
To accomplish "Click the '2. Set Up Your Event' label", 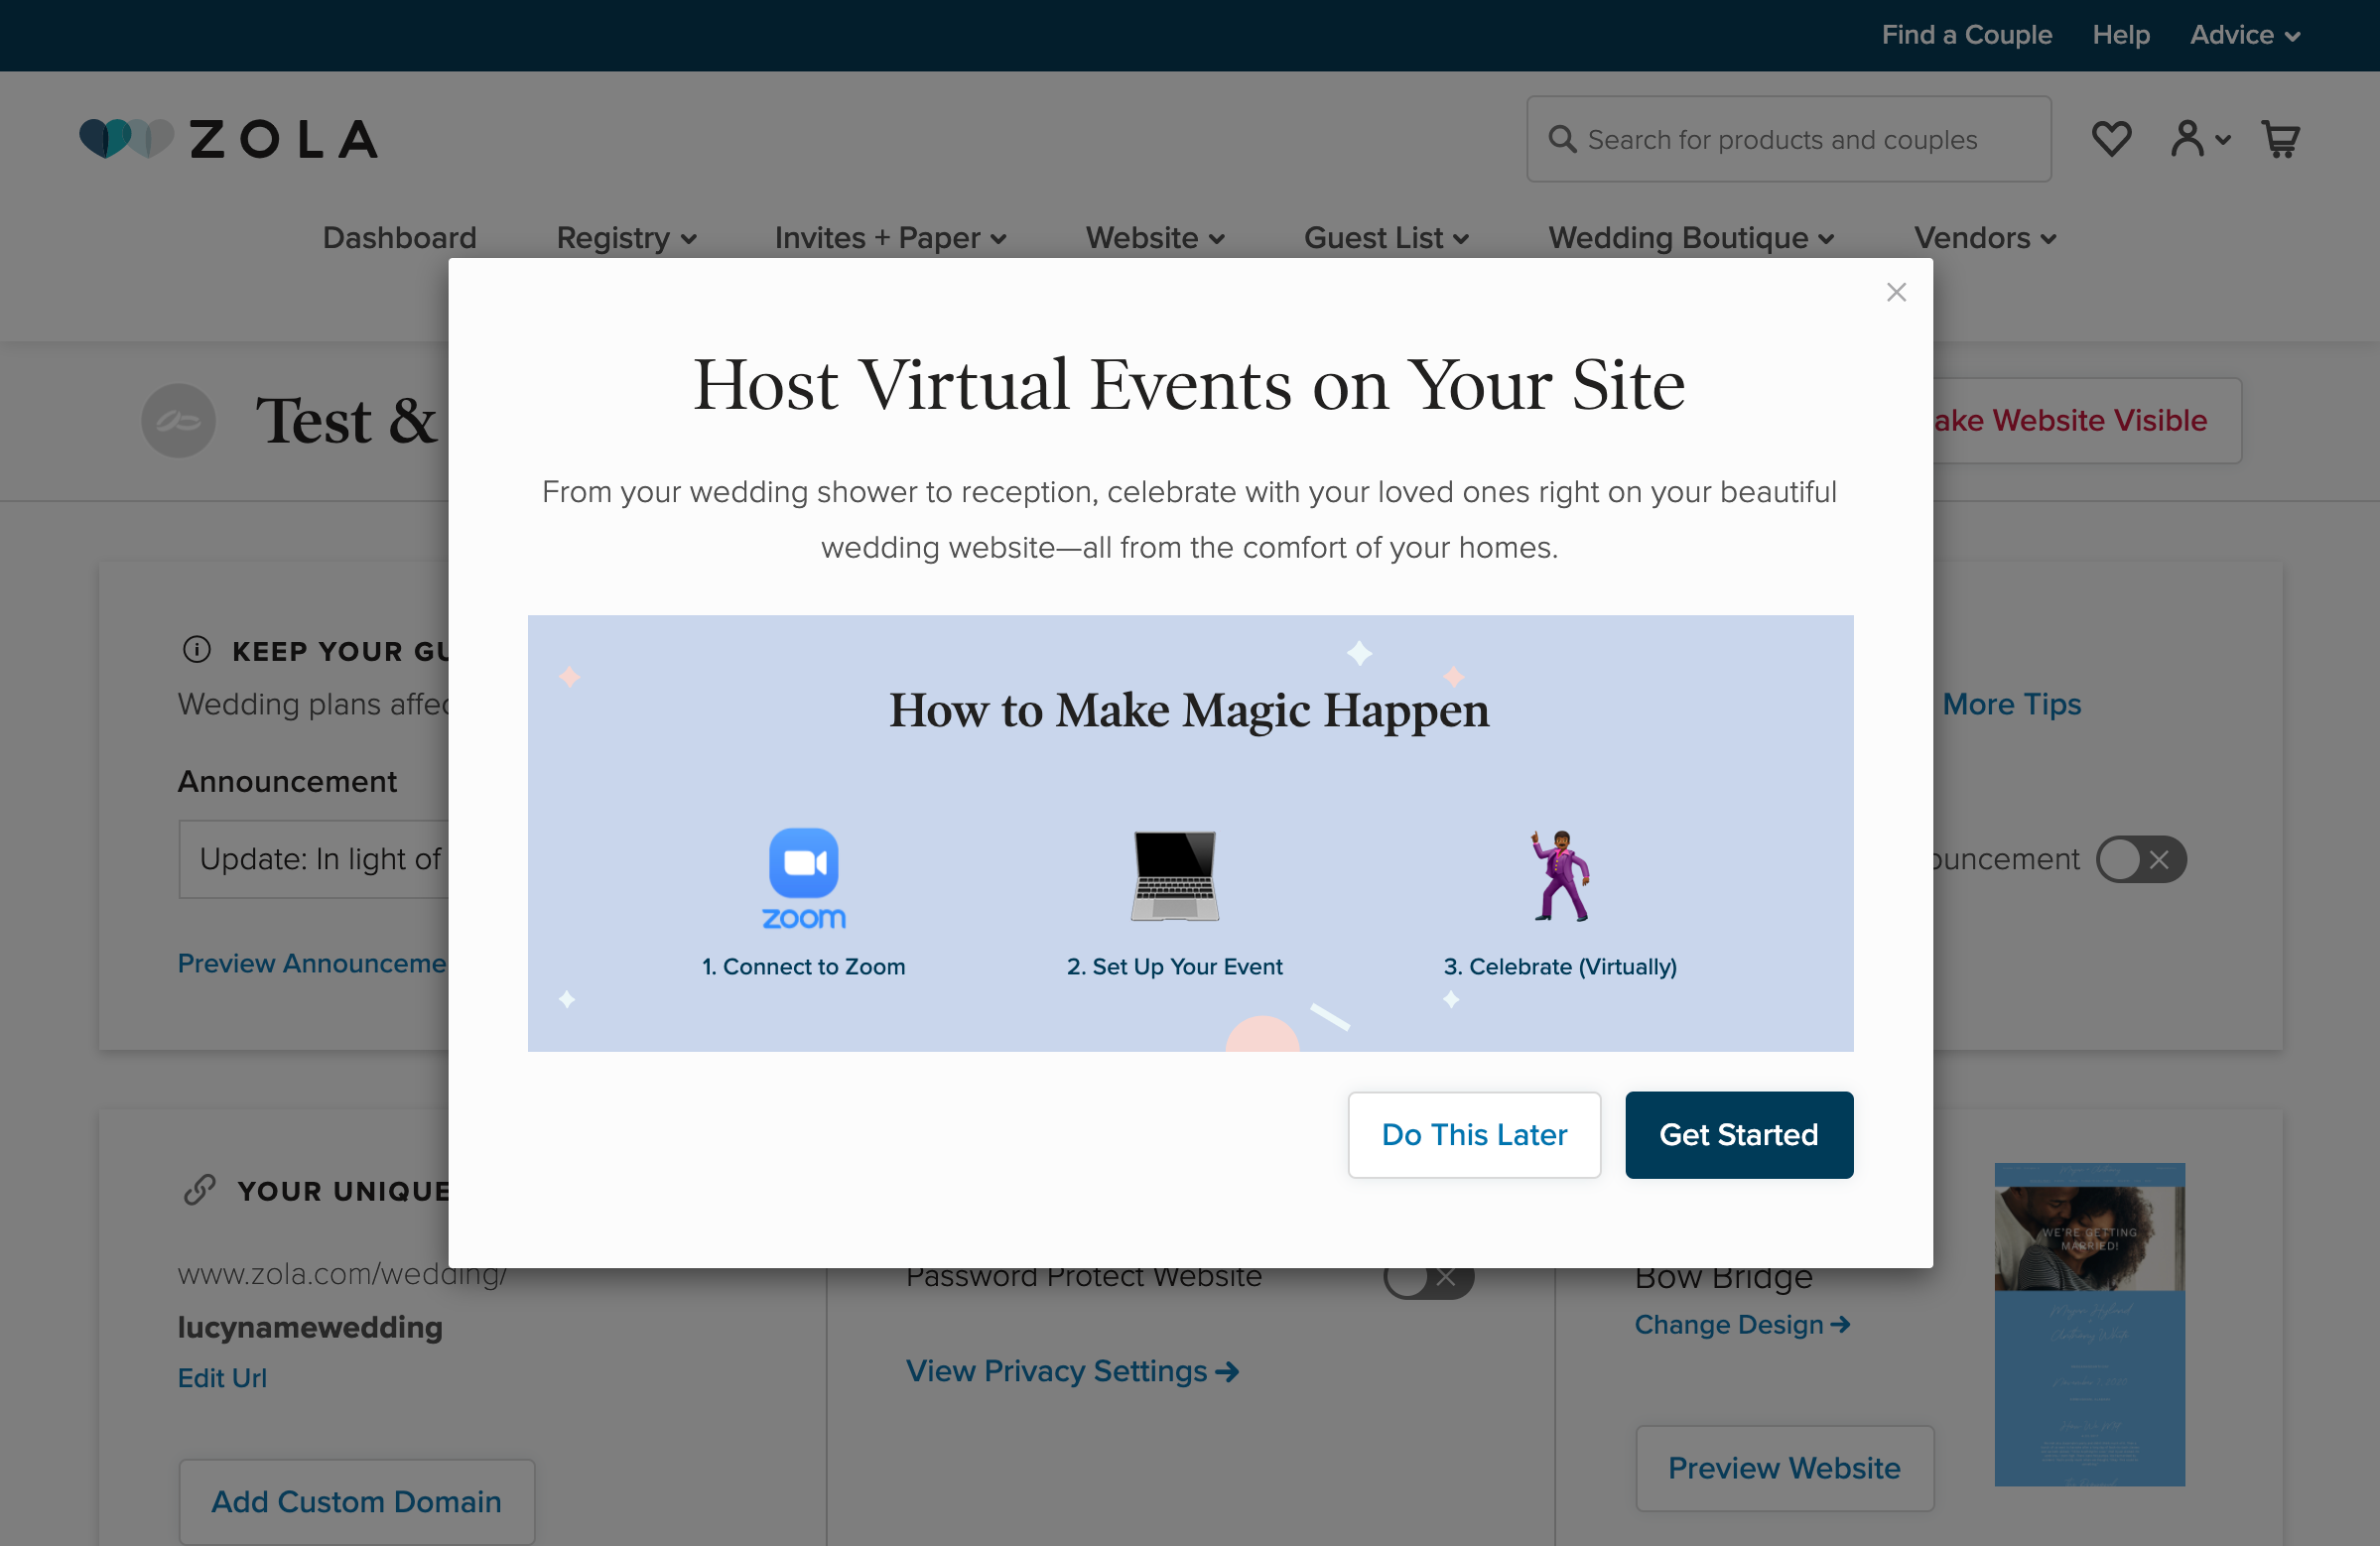I will tap(1174, 966).
